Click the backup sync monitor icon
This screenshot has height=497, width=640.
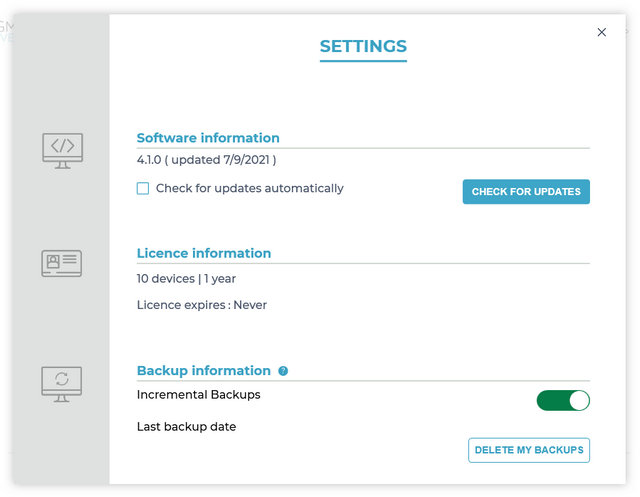[x=62, y=381]
